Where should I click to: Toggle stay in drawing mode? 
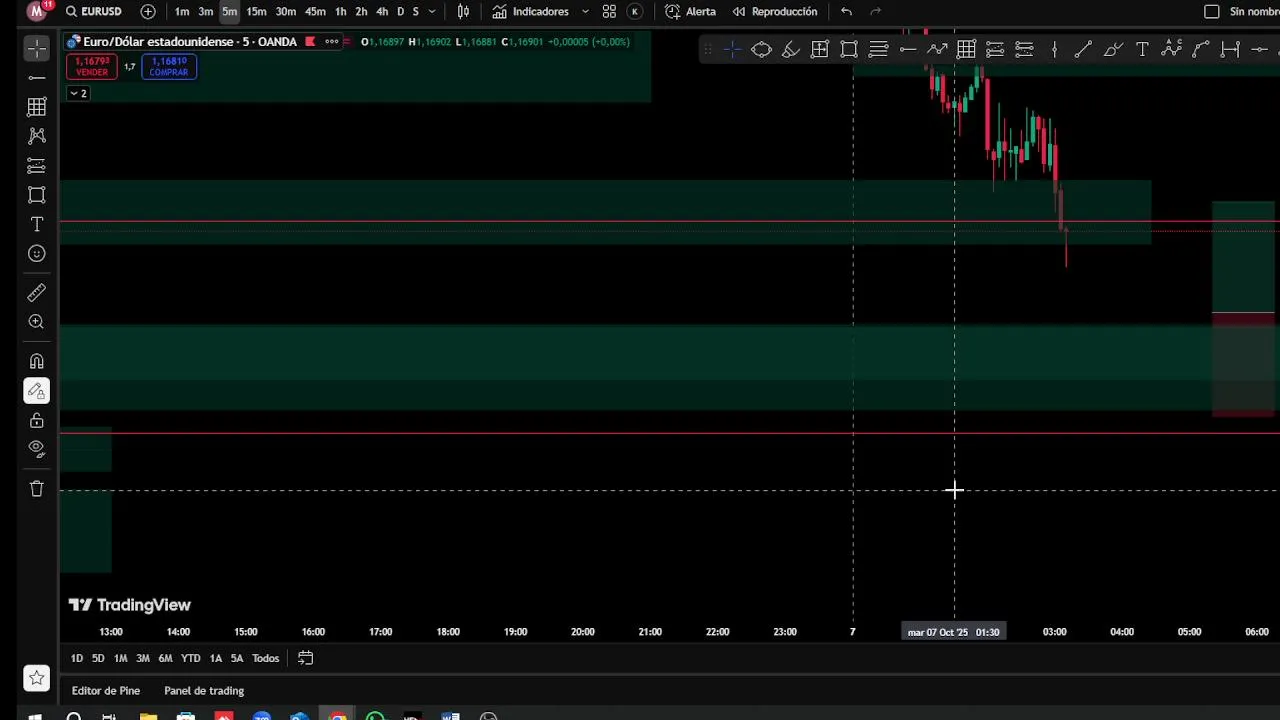(37, 391)
